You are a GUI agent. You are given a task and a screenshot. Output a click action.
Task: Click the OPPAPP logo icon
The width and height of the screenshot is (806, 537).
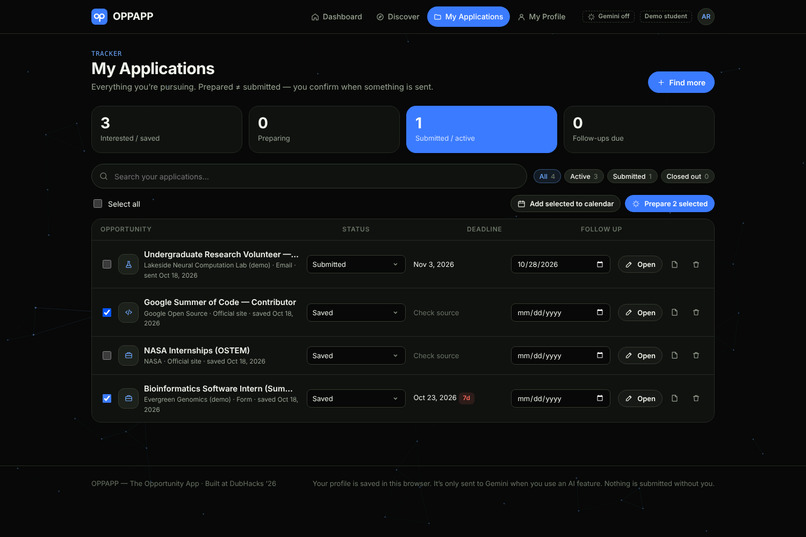tap(99, 16)
